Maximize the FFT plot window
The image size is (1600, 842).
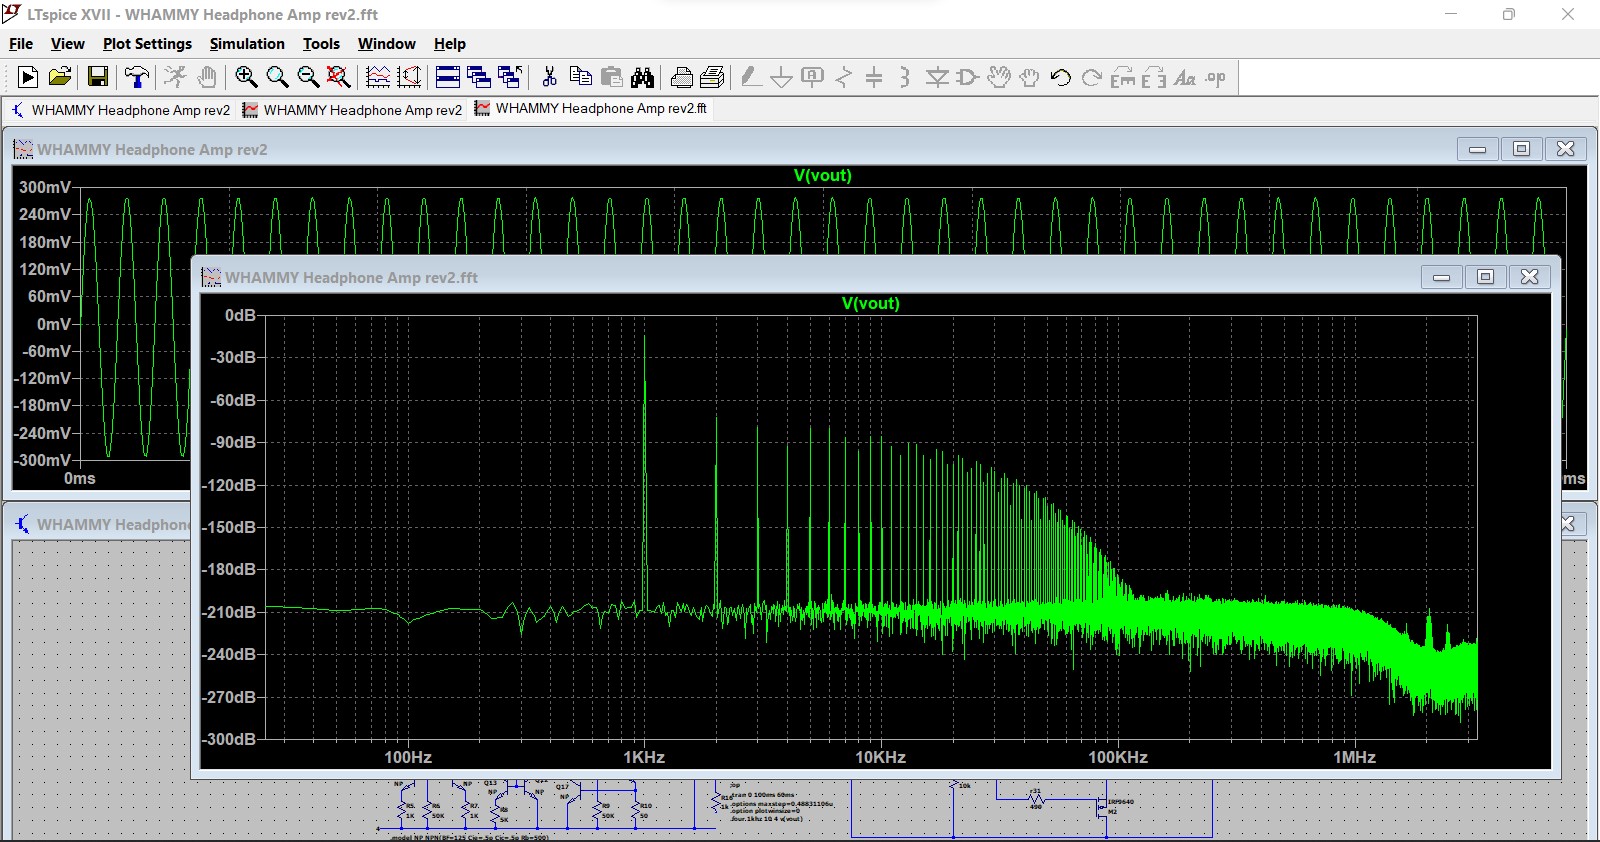[1486, 277]
